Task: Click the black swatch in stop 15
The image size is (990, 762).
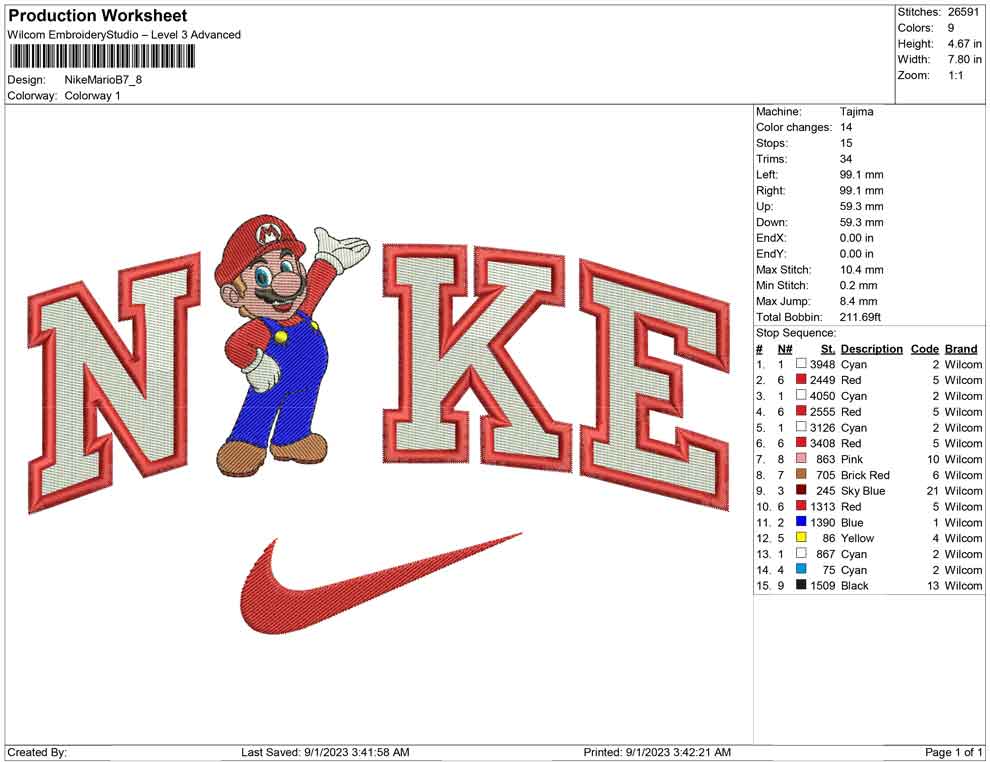Action: 801,585
